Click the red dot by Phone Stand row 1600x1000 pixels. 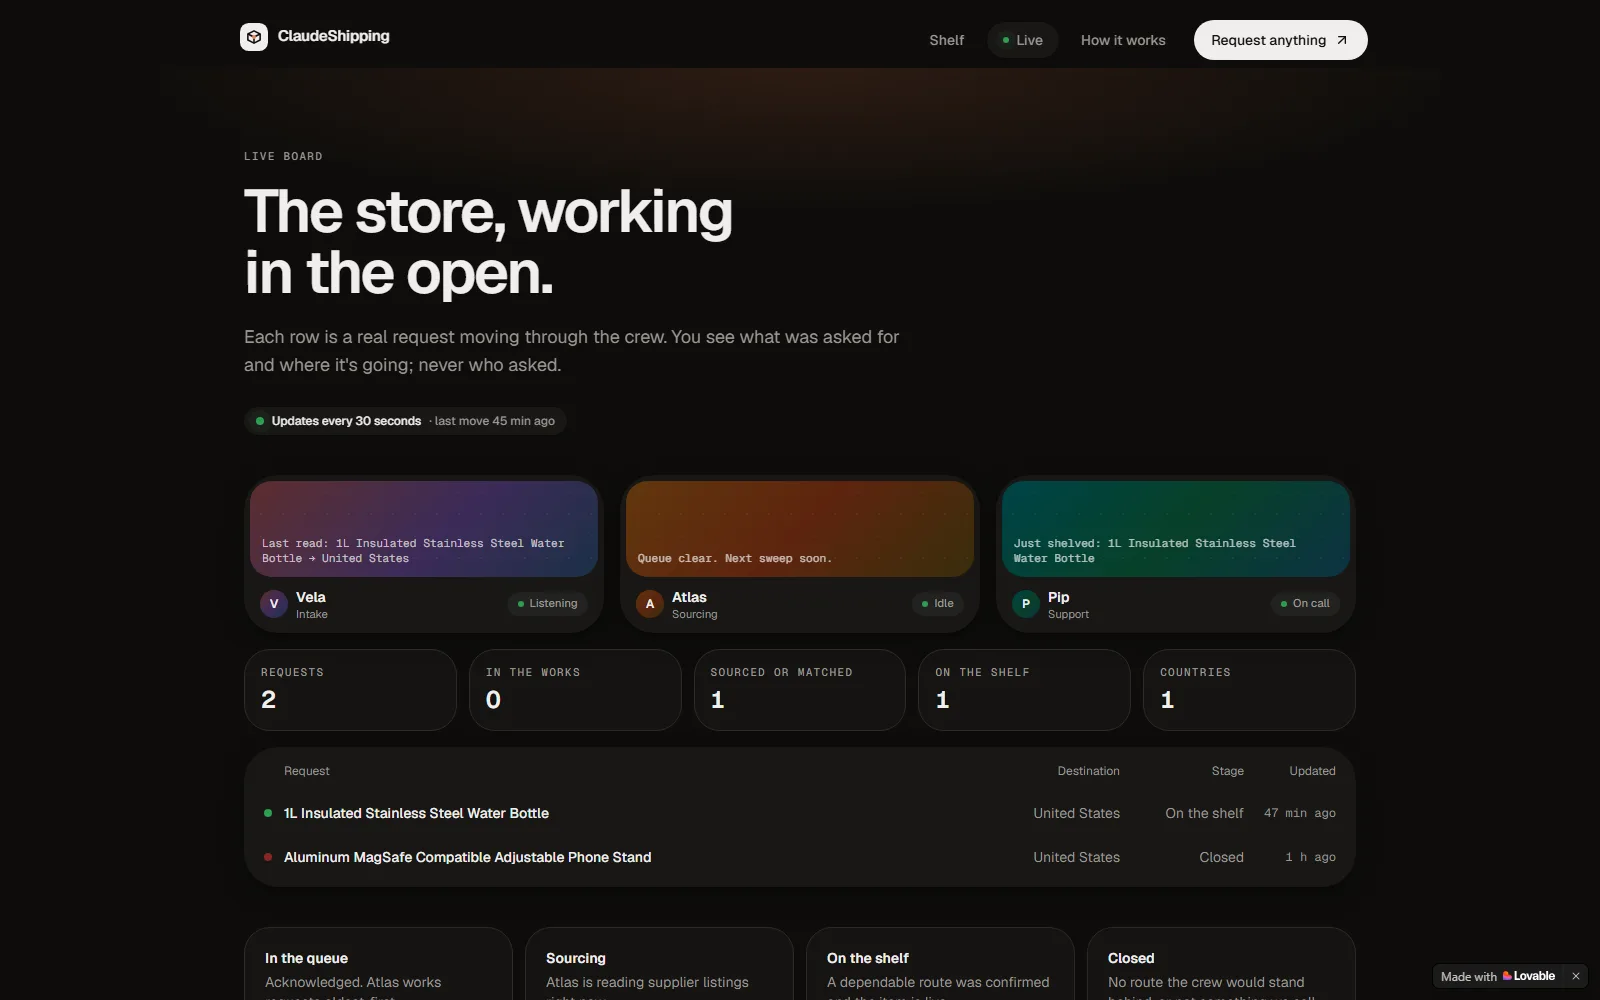[268, 857]
